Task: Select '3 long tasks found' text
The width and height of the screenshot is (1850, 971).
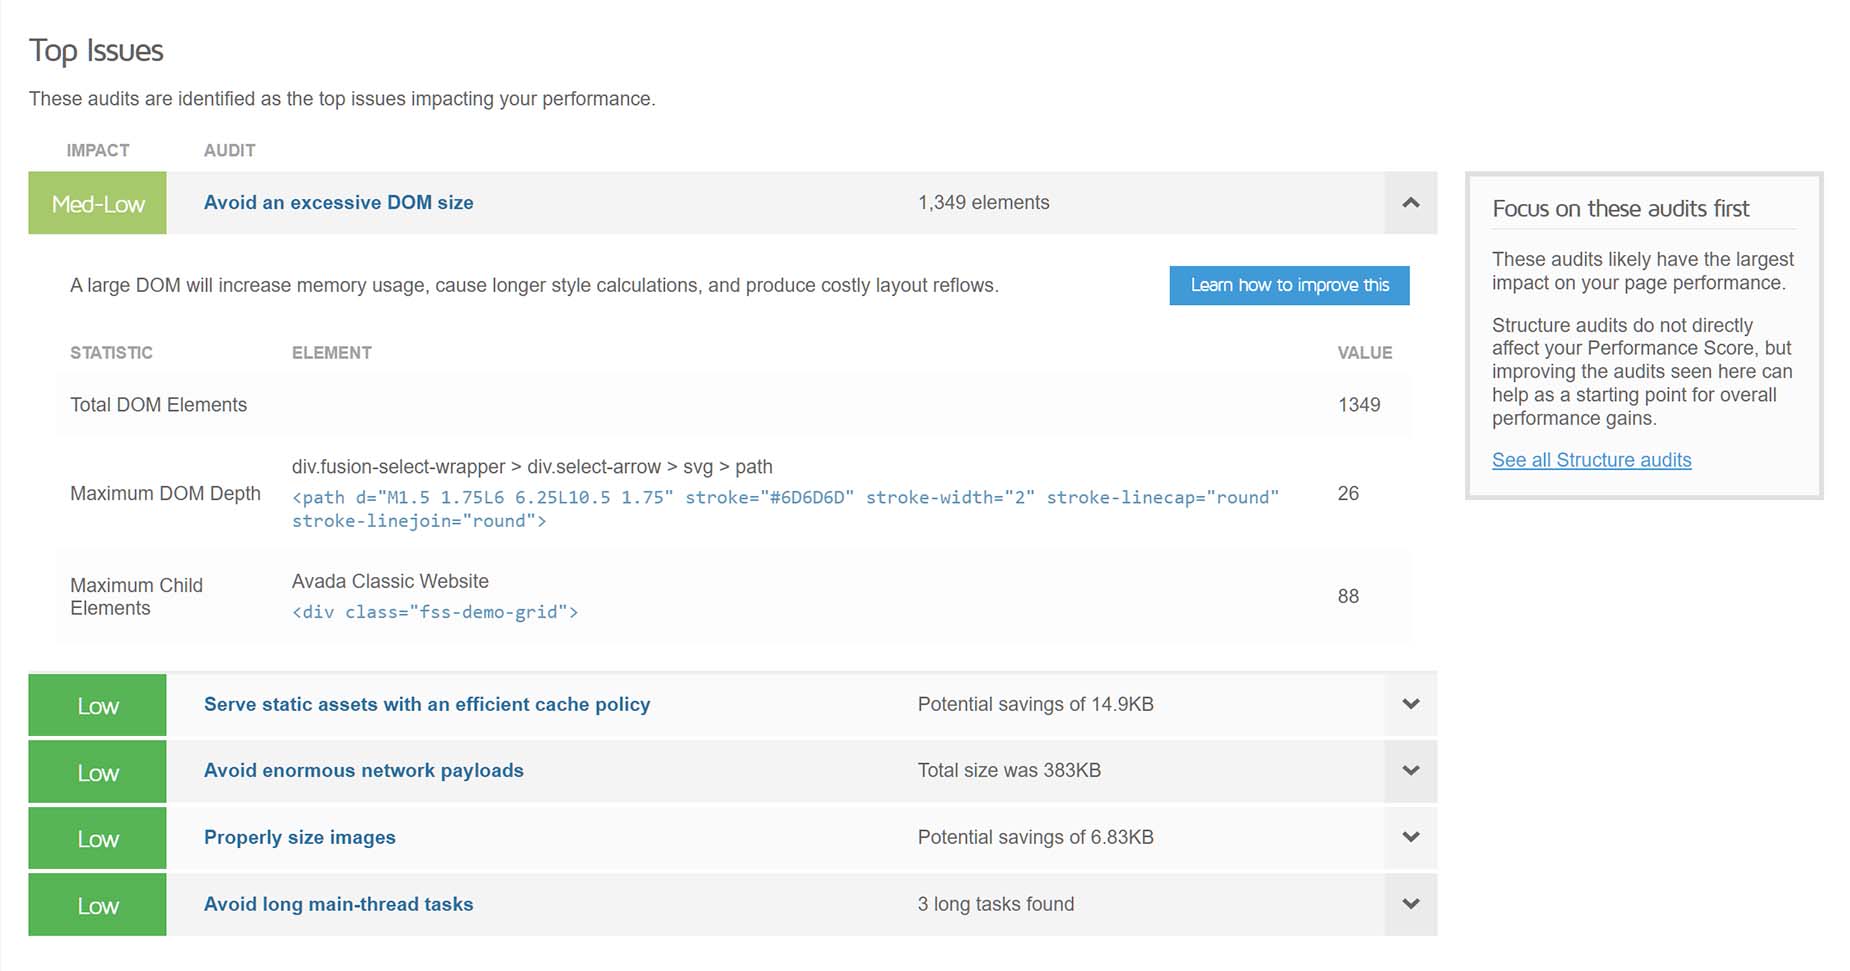Action: [996, 904]
